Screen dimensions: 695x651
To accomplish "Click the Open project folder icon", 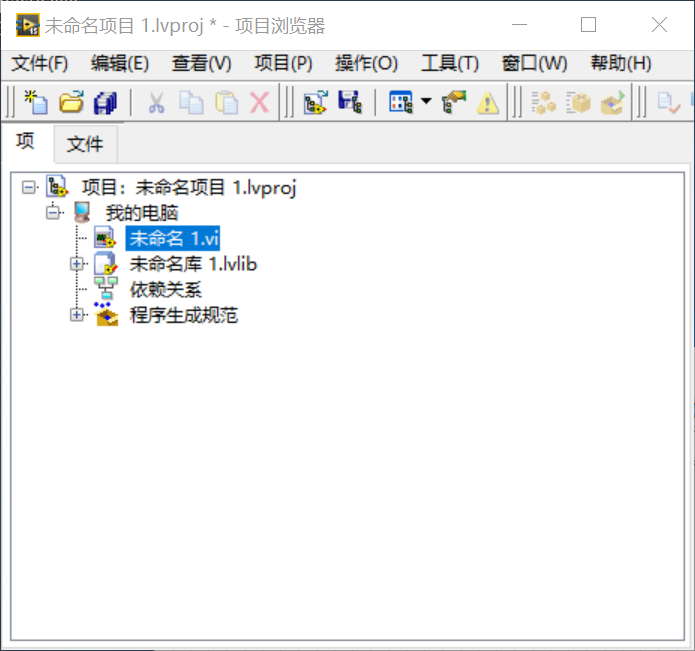I will (71, 102).
